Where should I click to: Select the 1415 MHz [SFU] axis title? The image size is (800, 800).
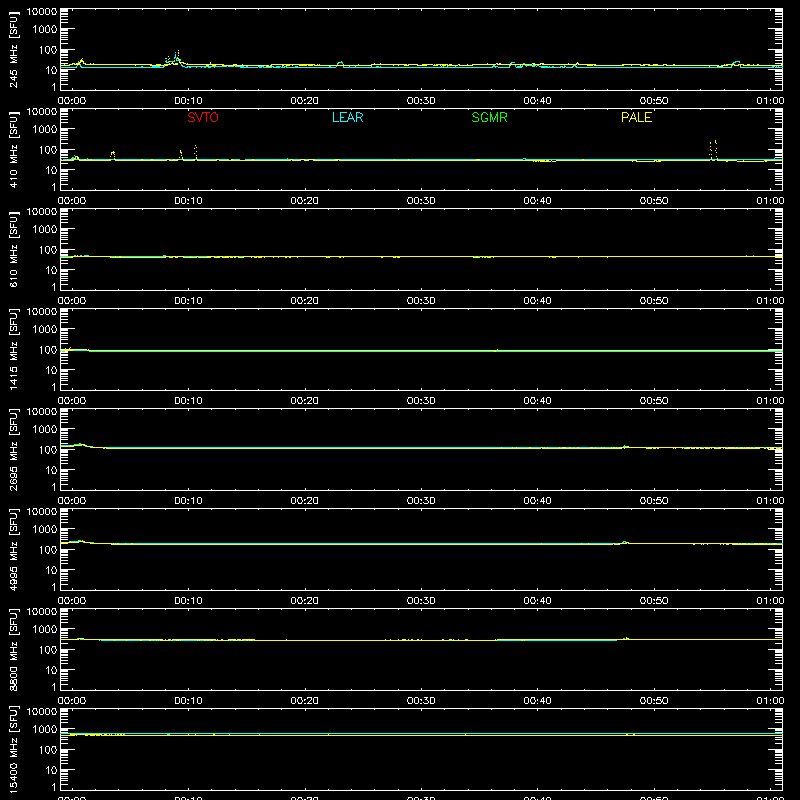coord(13,350)
